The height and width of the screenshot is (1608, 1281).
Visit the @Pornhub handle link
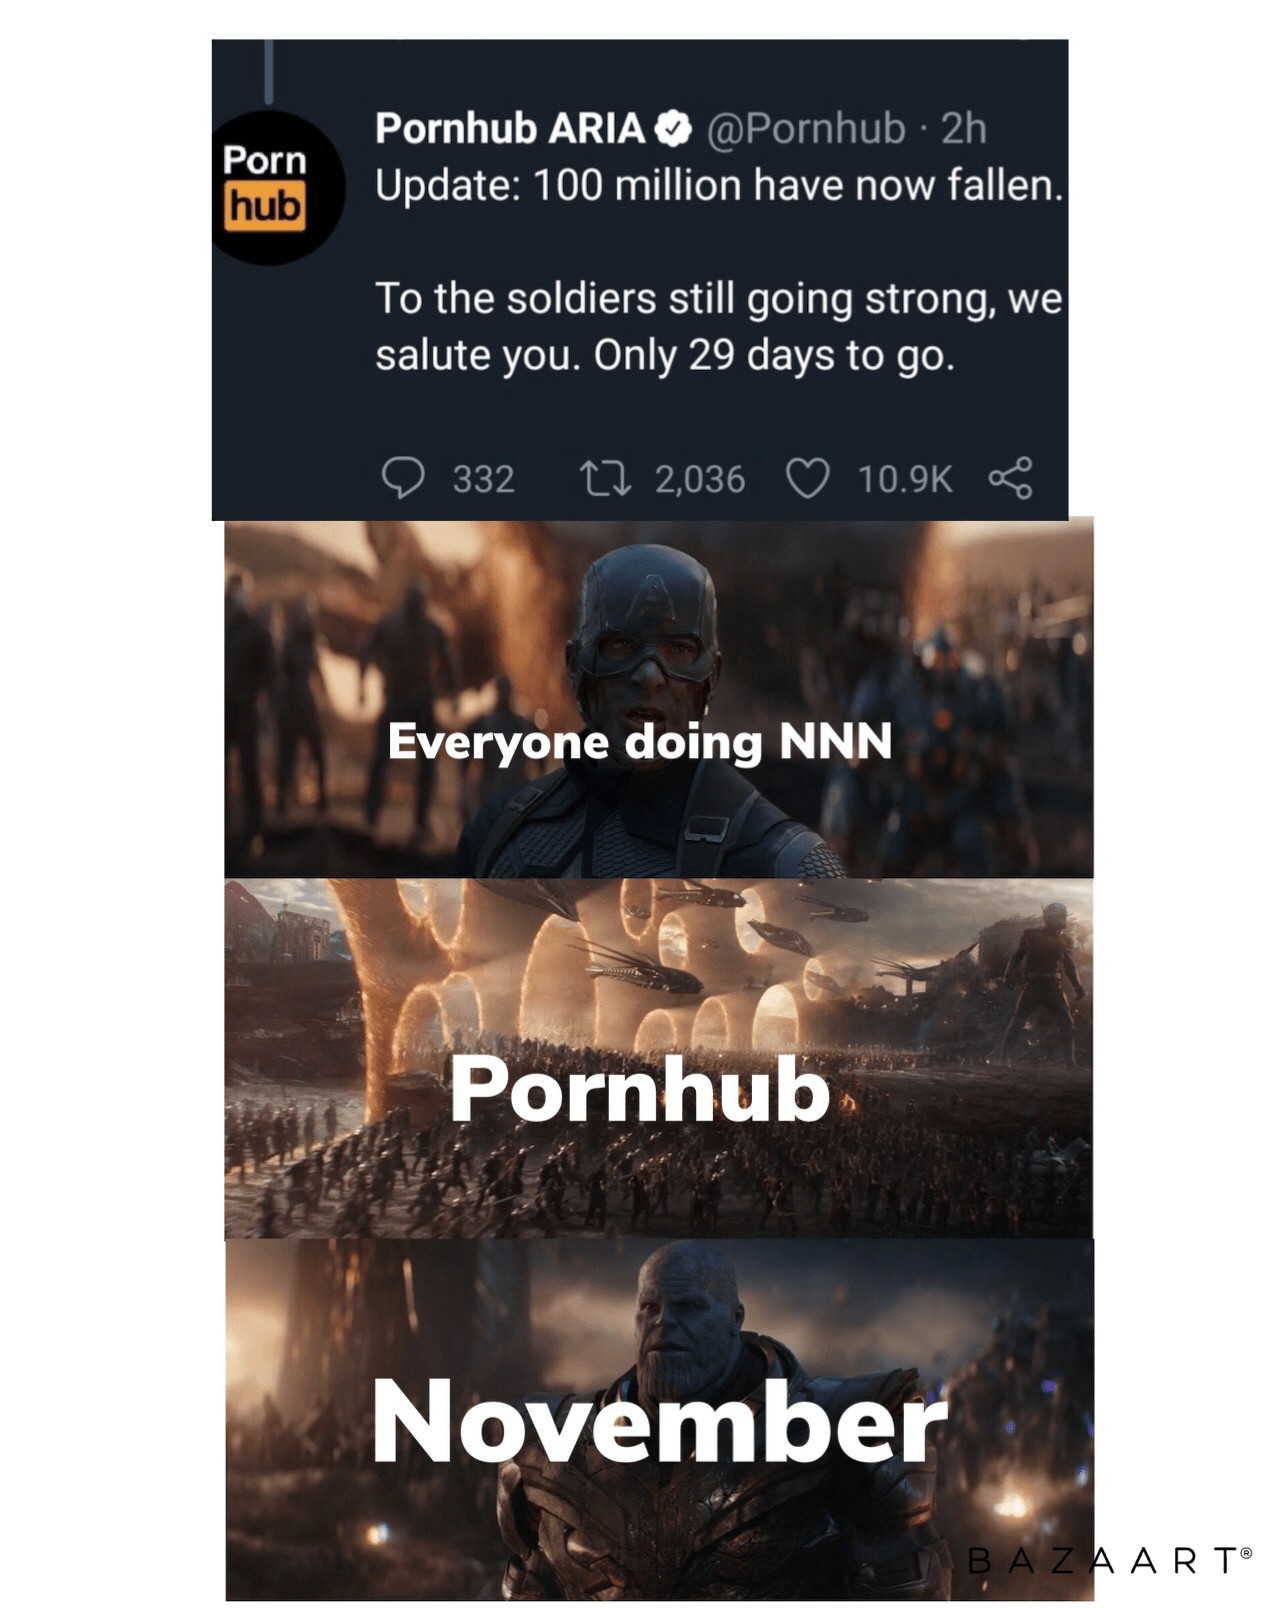pos(806,129)
